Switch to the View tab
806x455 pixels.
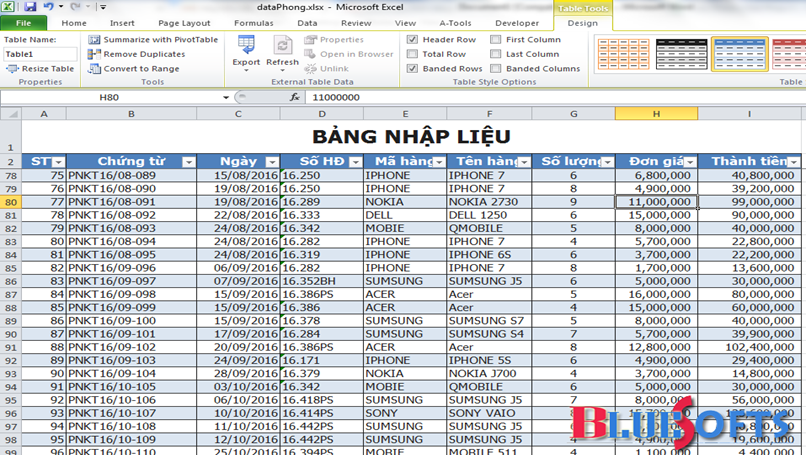[x=405, y=23]
